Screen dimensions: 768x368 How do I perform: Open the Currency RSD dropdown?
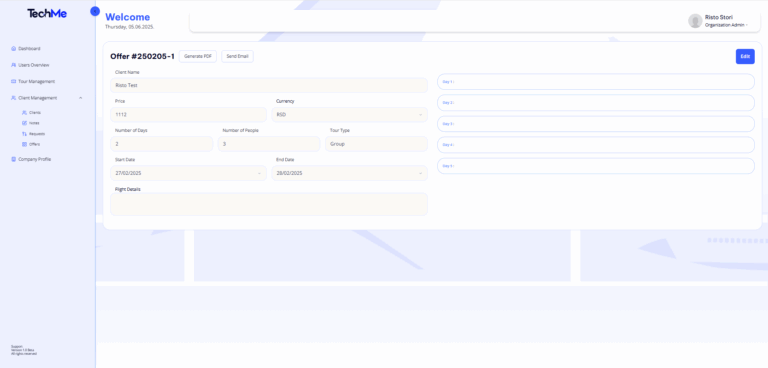tap(349, 115)
